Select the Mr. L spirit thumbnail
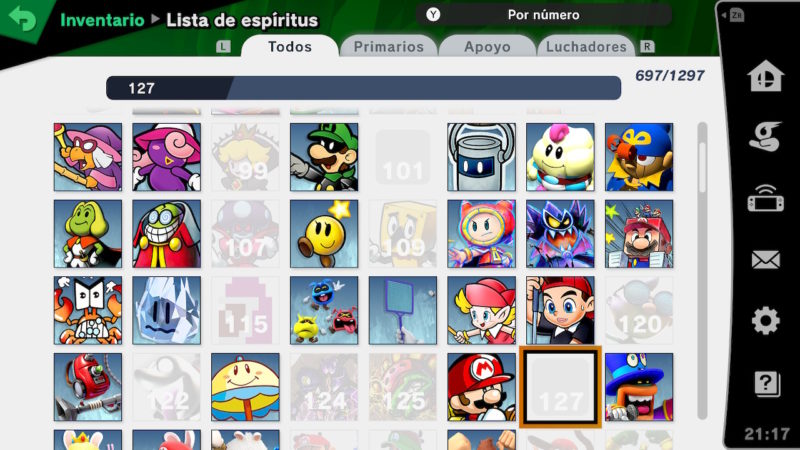Image resolution: width=800 pixels, height=450 pixels. coord(324,157)
